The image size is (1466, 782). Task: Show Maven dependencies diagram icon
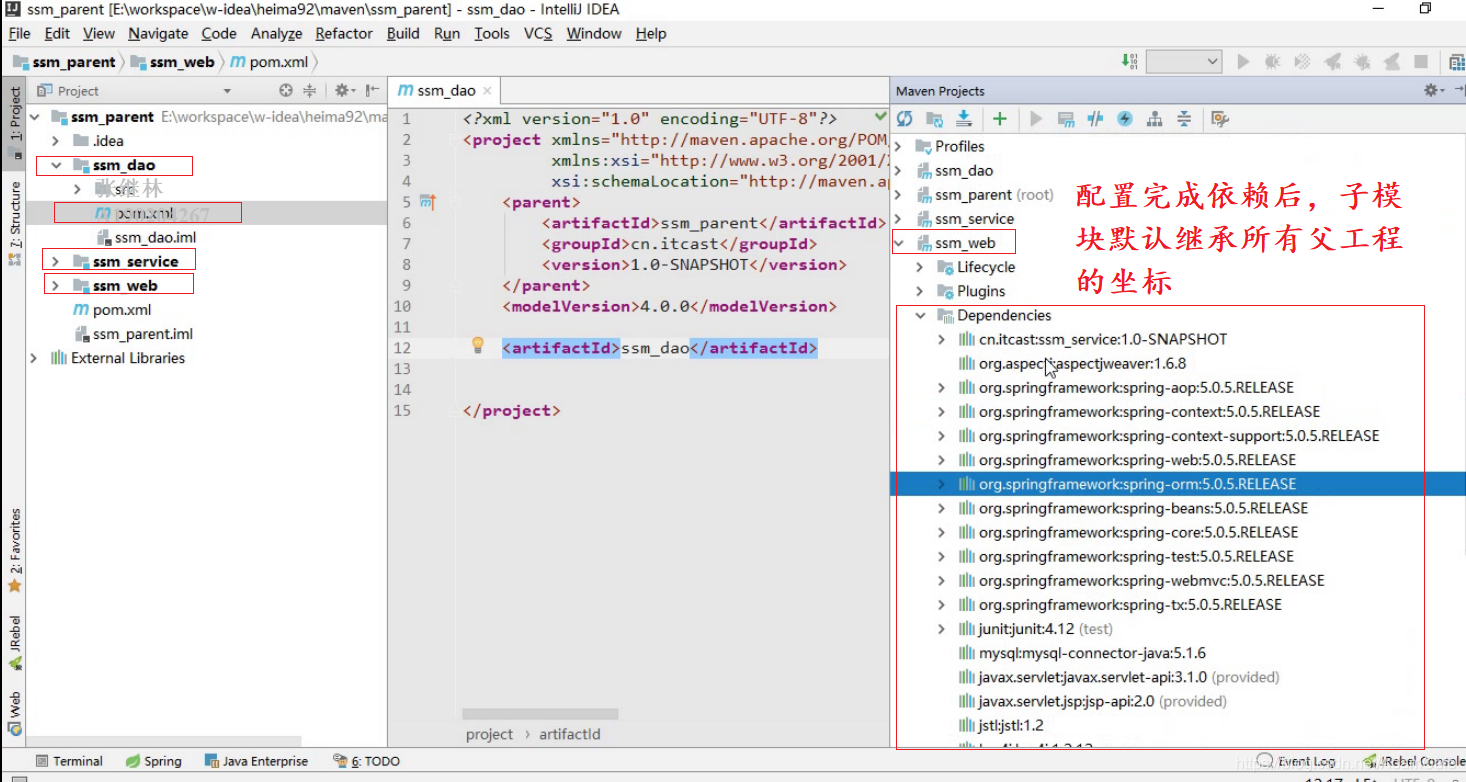point(1154,119)
